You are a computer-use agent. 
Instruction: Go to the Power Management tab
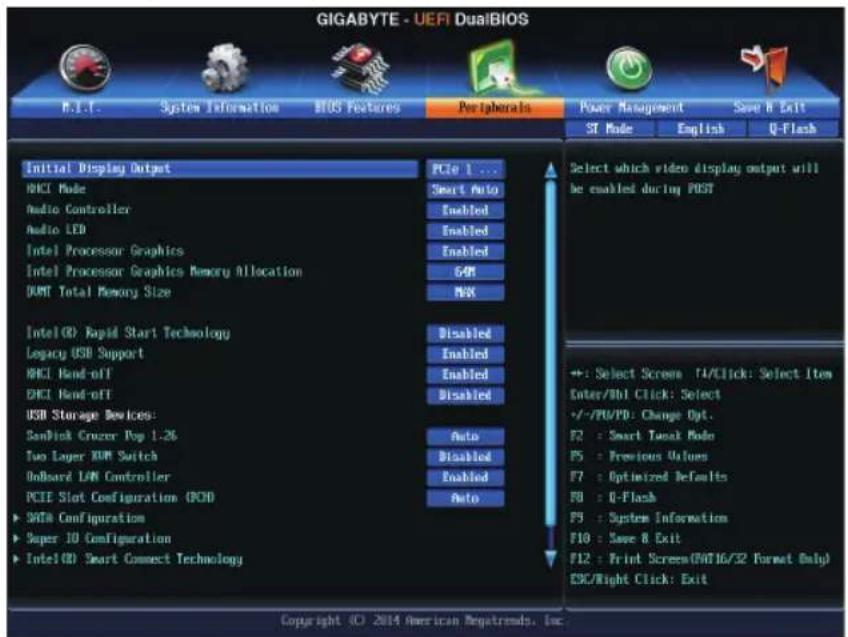pos(632,108)
